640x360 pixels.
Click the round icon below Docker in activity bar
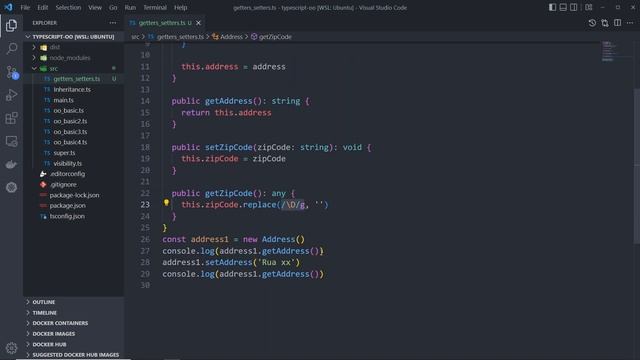click(x=11, y=187)
